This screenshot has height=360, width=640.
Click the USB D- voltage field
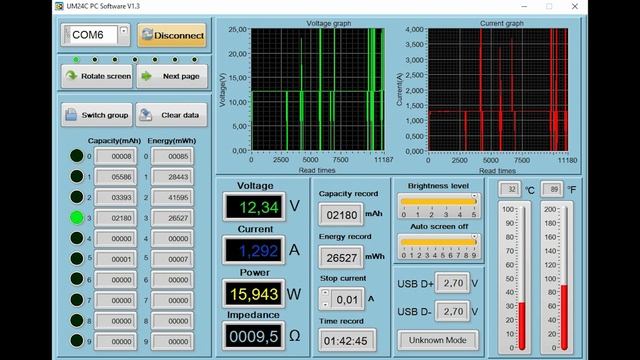(453, 311)
